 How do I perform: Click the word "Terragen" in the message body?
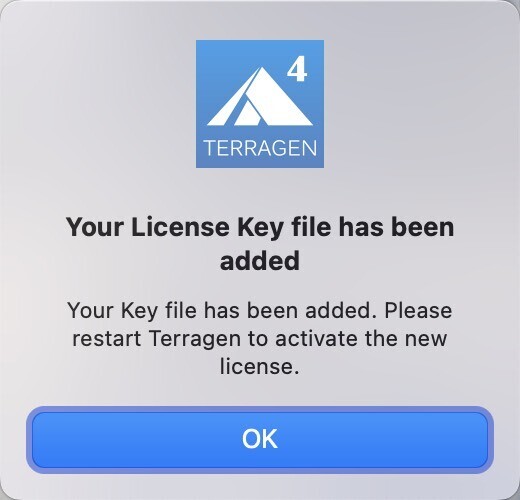pos(195,339)
